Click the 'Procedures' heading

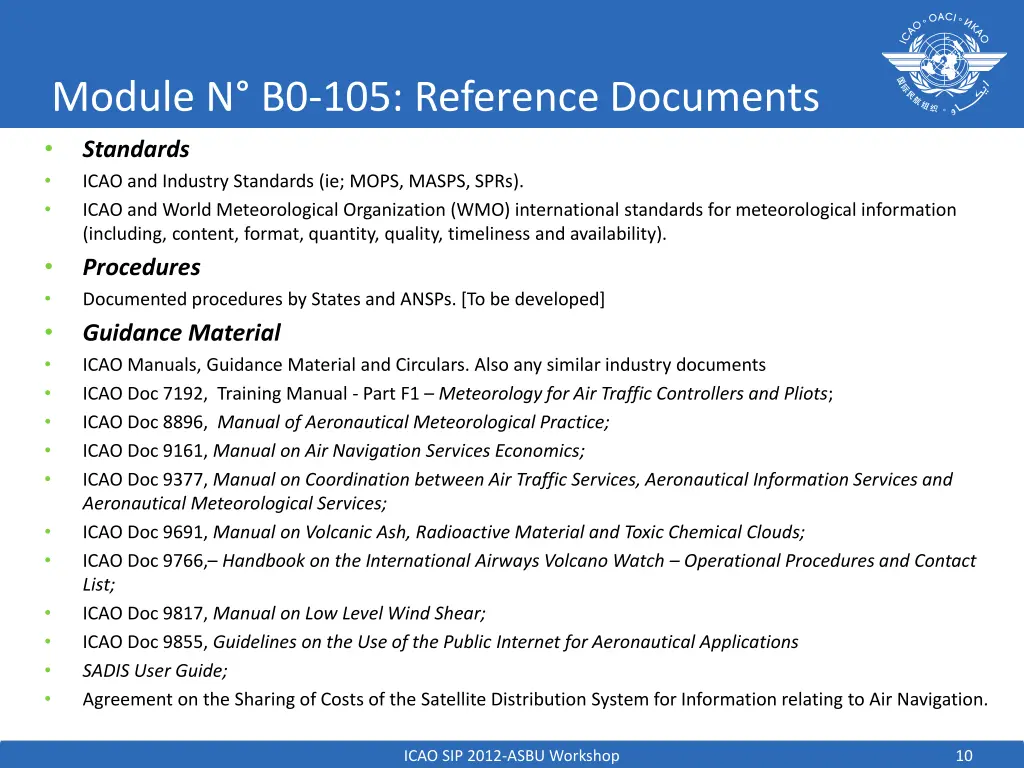tap(141, 268)
